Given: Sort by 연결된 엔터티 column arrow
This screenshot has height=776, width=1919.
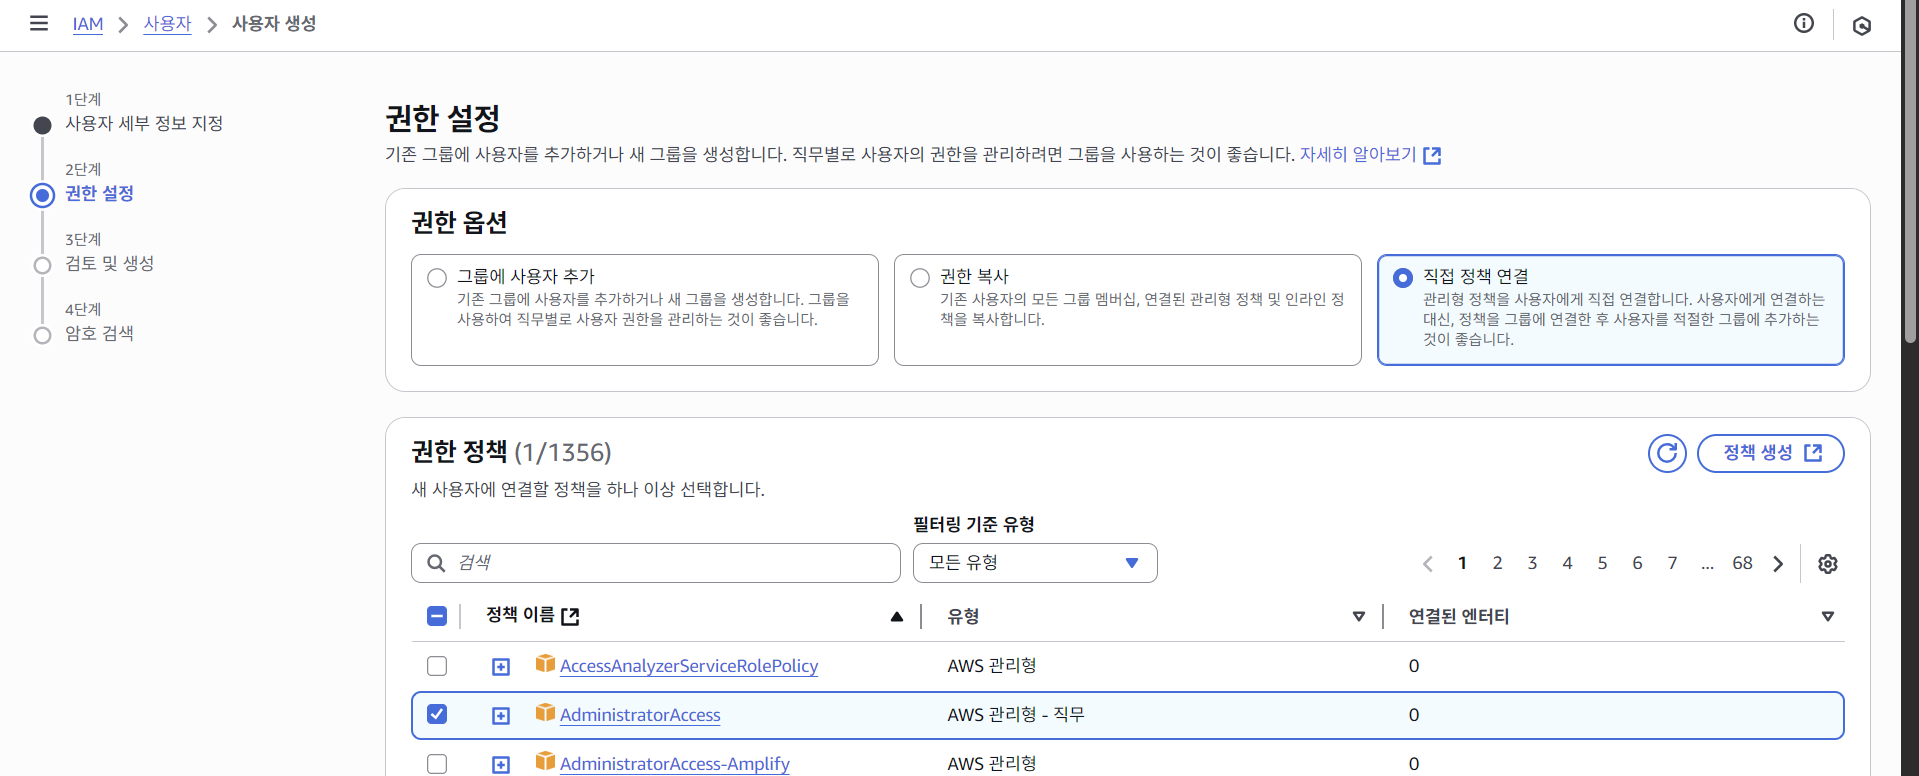Looking at the screenshot, I should pos(1828,617).
